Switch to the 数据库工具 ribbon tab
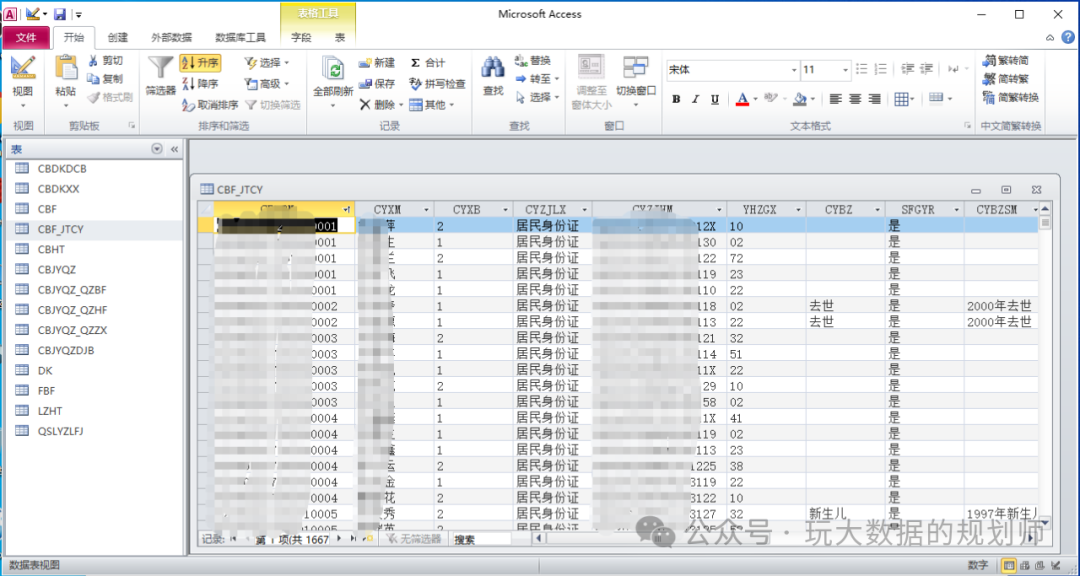The image size is (1080, 576). [240, 37]
